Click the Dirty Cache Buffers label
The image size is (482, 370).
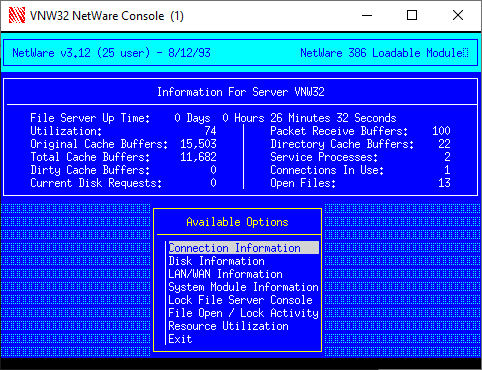point(90,170)
